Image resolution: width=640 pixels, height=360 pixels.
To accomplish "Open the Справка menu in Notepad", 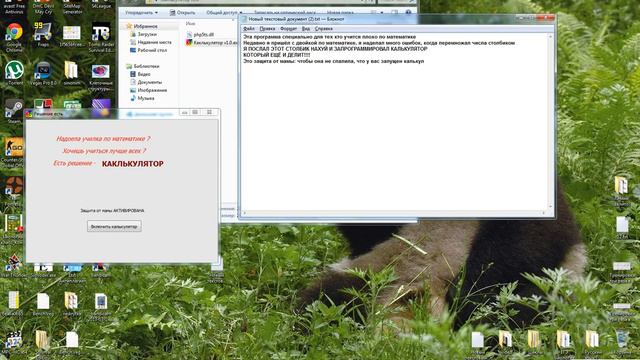I will (324, 29).
